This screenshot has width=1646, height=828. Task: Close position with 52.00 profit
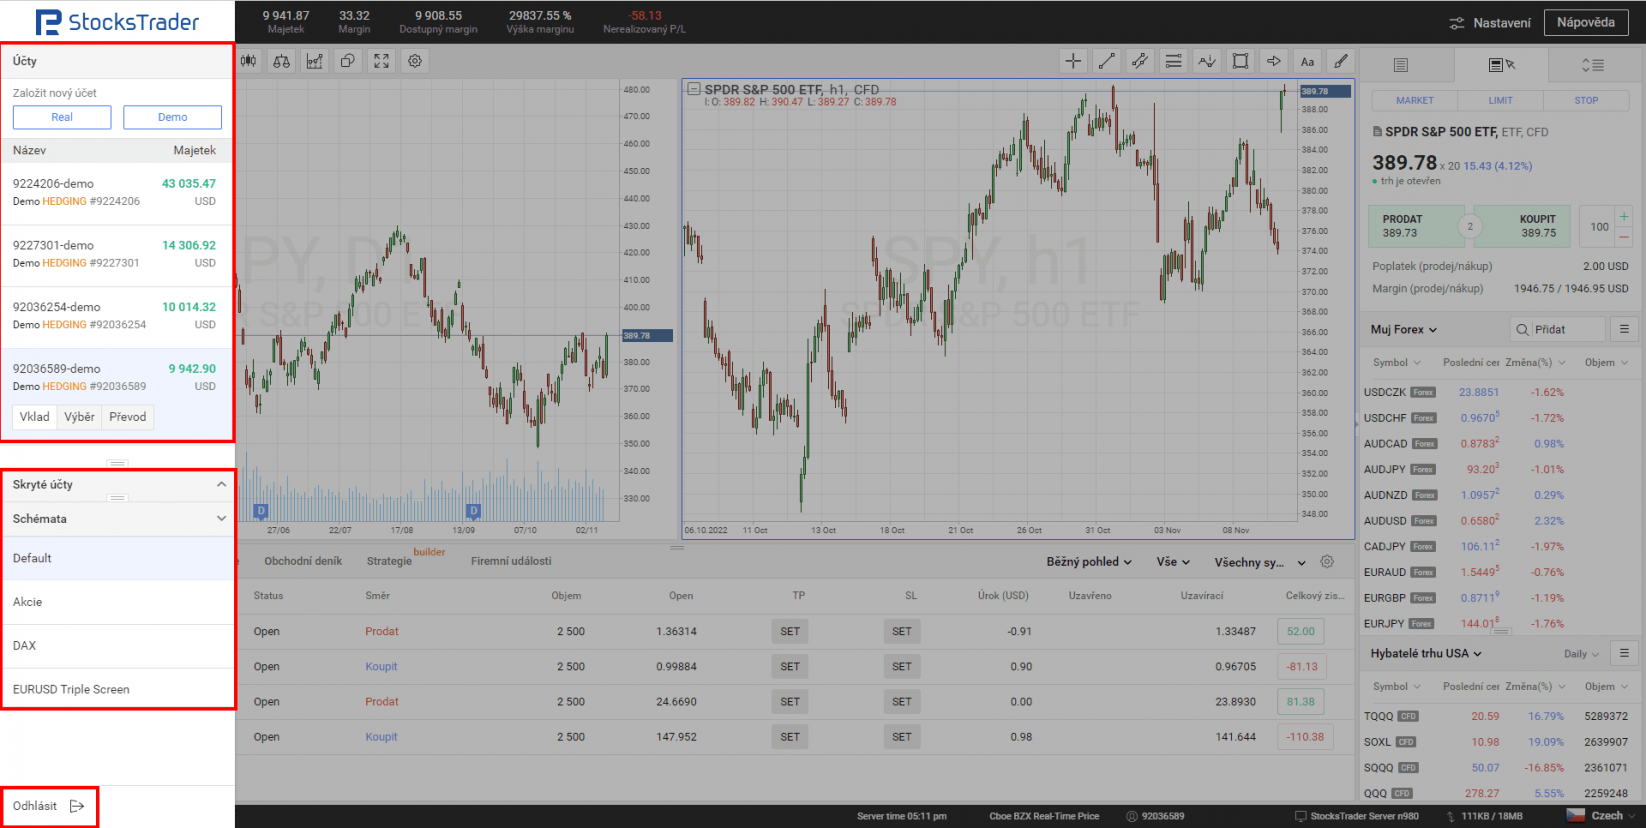[x=1301, y=632]
